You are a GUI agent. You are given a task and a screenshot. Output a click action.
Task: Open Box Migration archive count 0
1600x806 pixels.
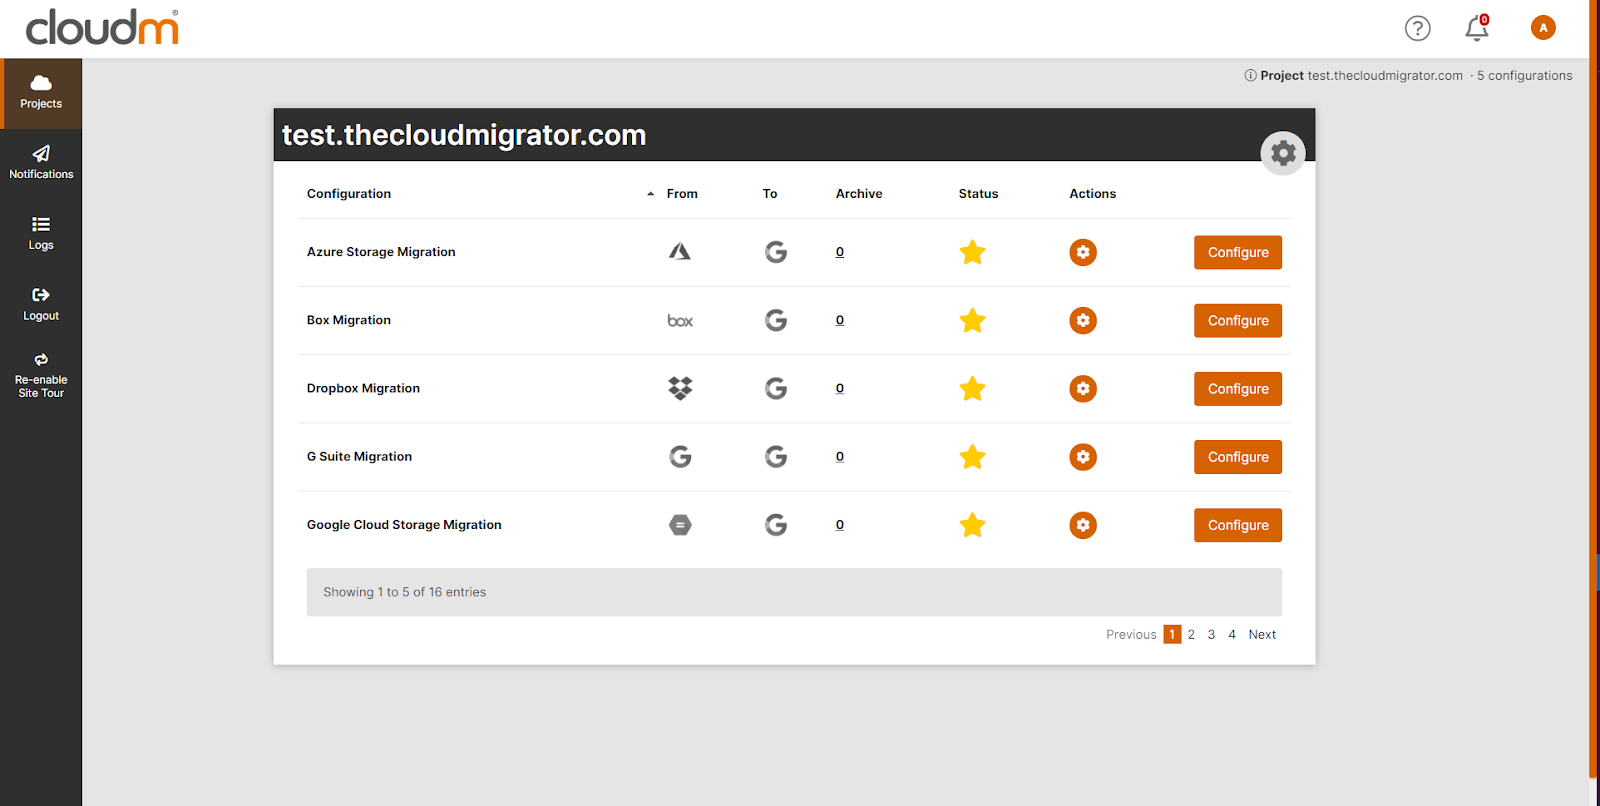click(840, 320)
